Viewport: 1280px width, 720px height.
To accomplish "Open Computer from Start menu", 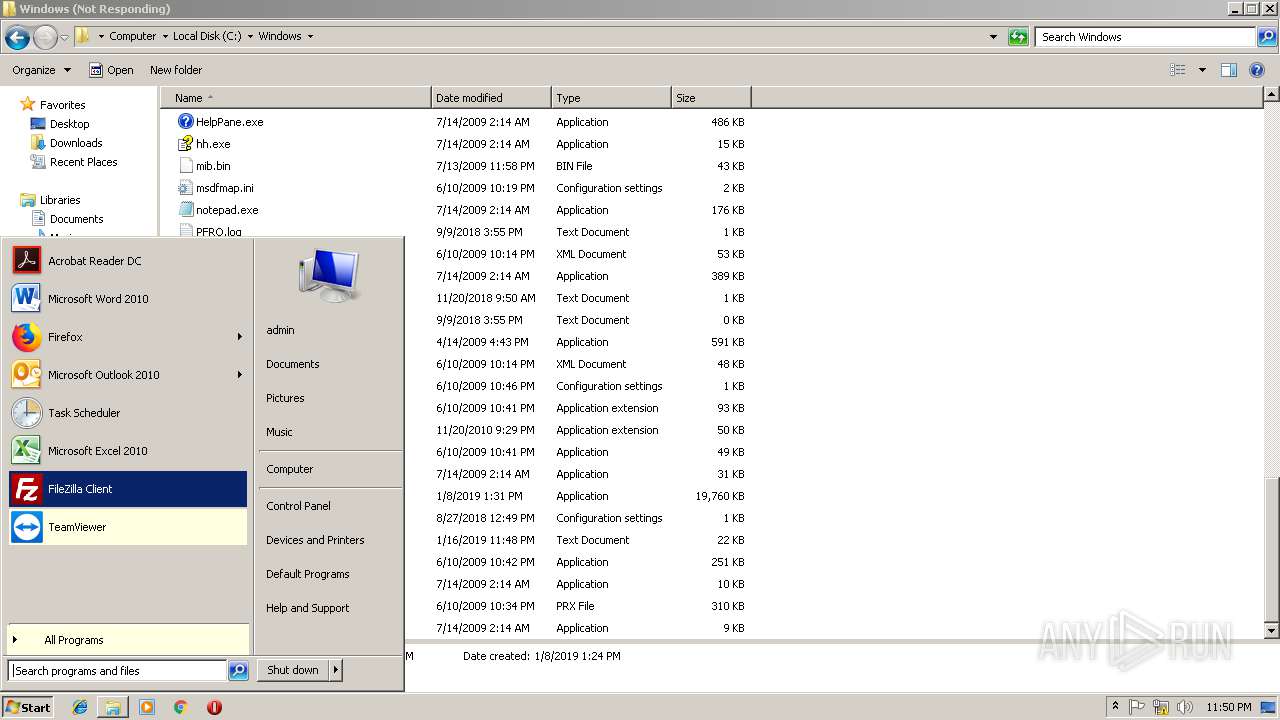I will (290, 469).
